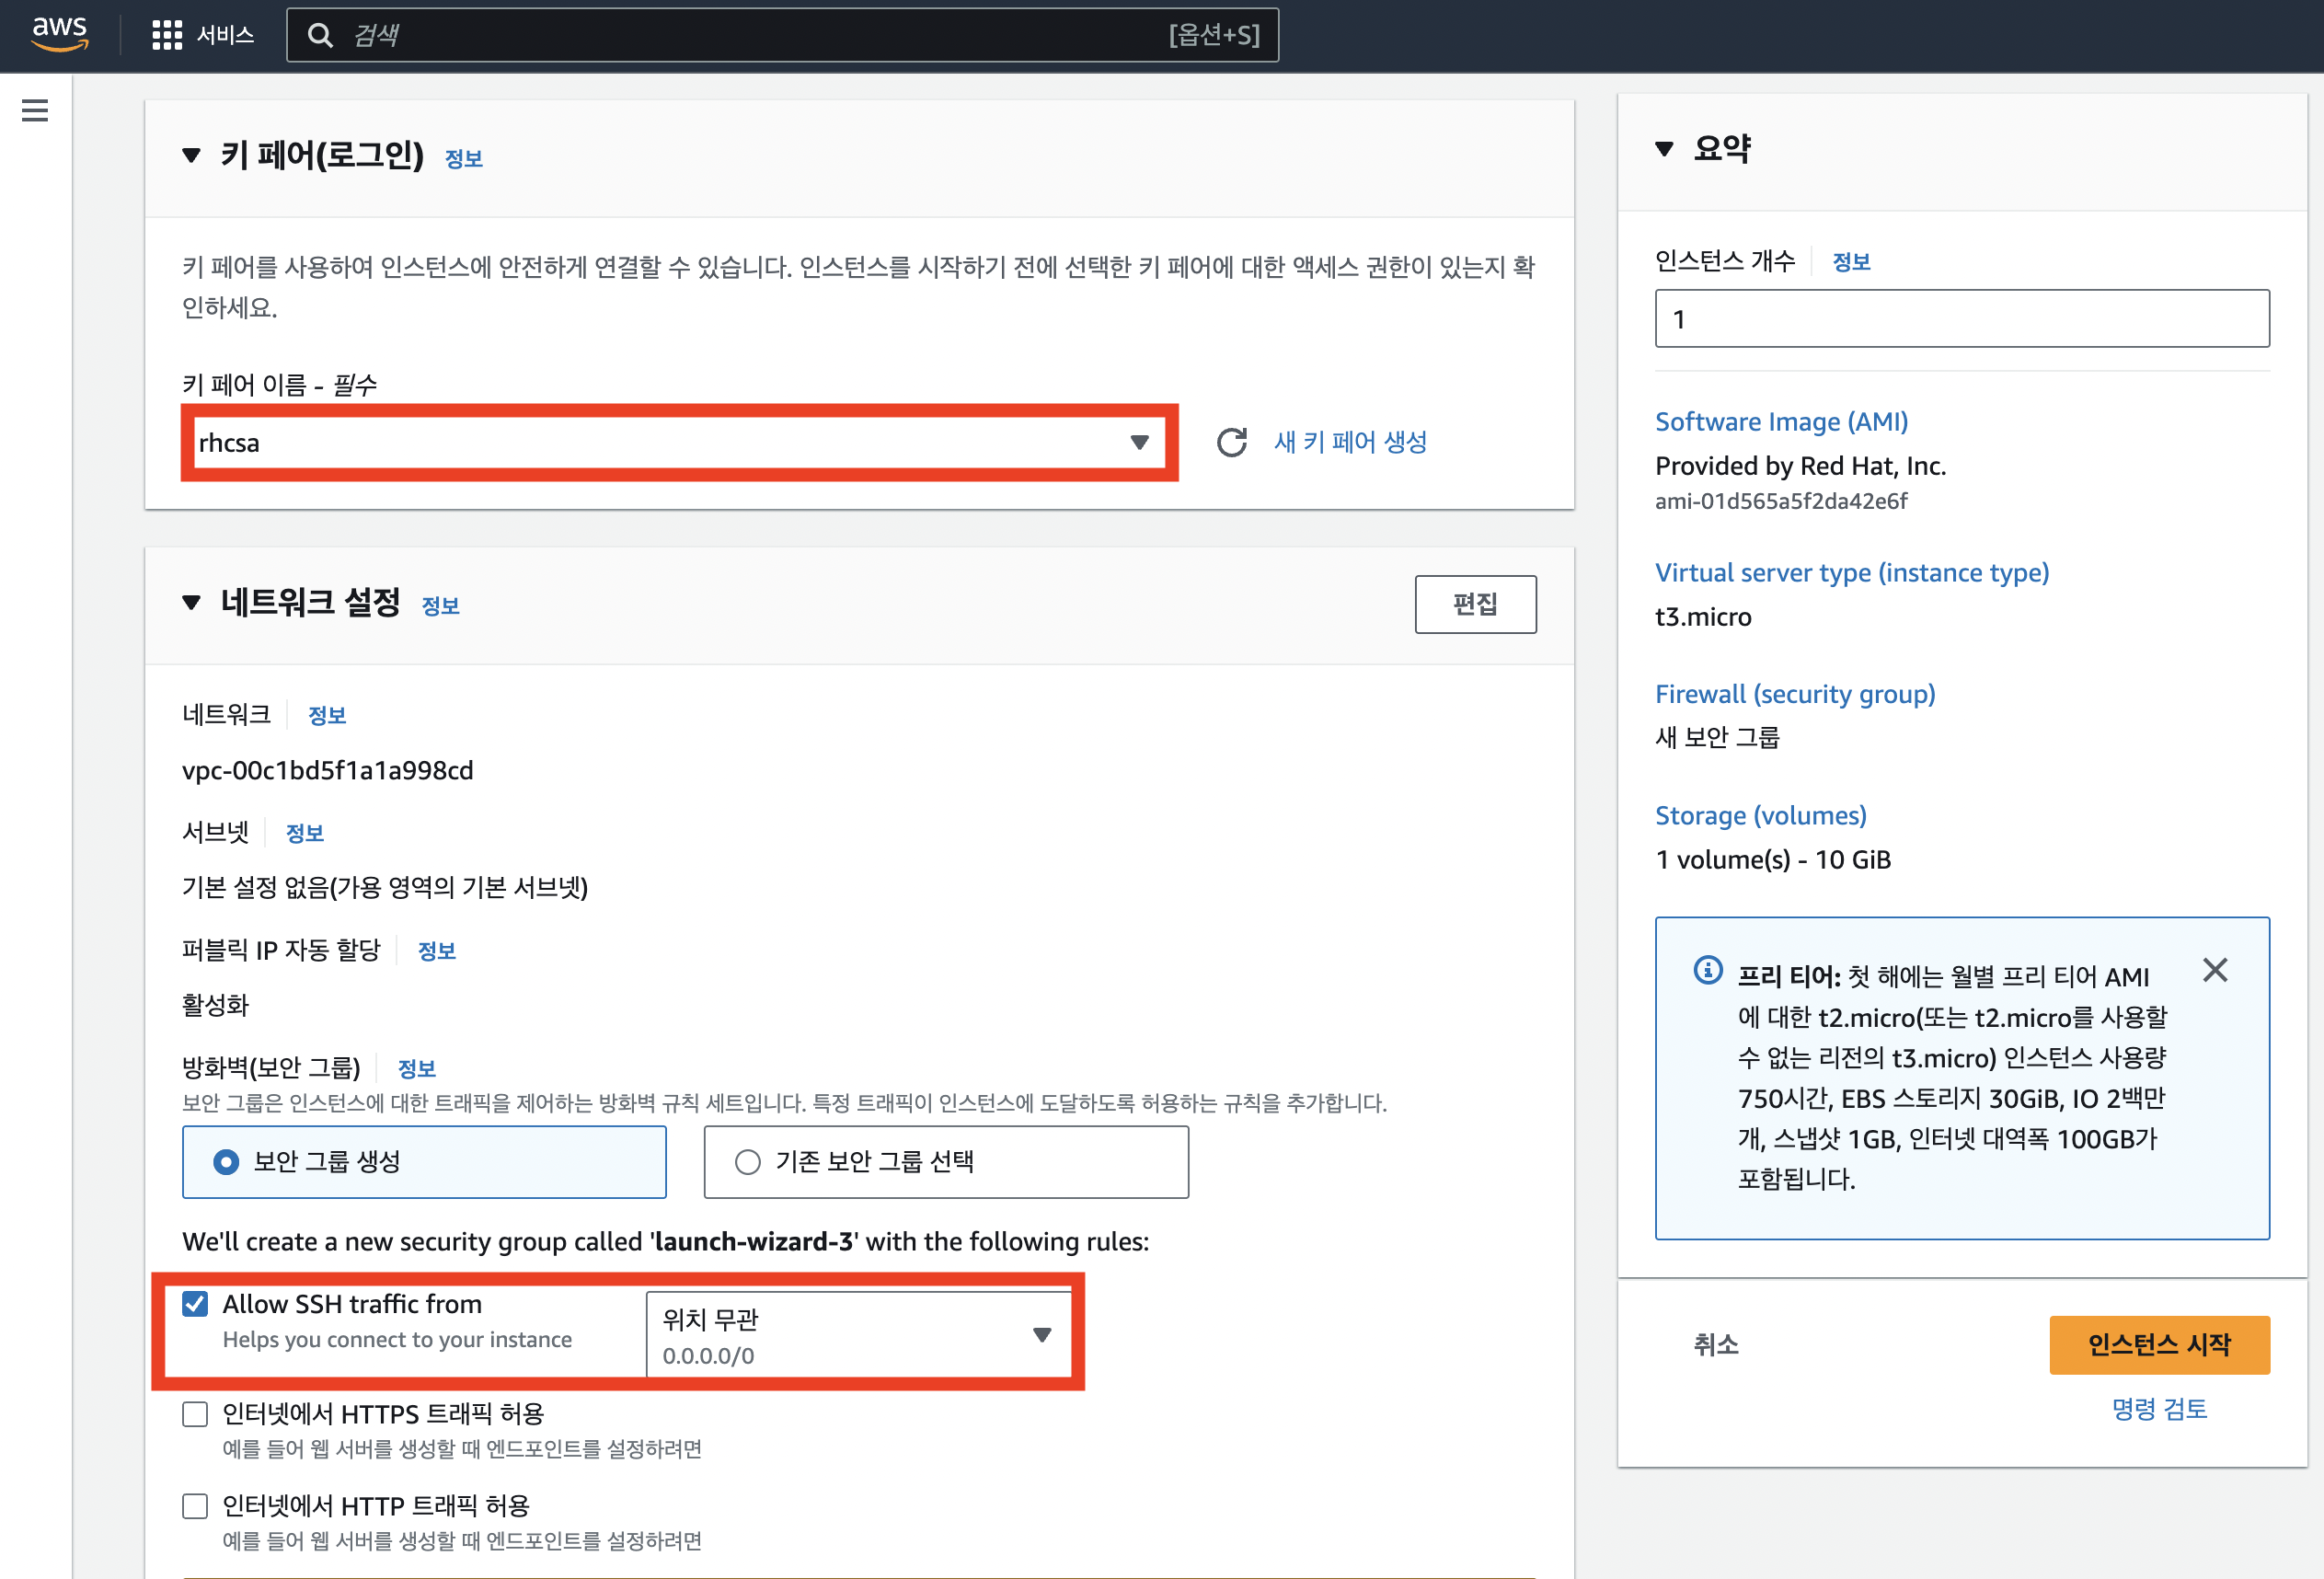Click the network settings edit button
This screenshot has width=2324, height=1579.
click(1474, 604)
